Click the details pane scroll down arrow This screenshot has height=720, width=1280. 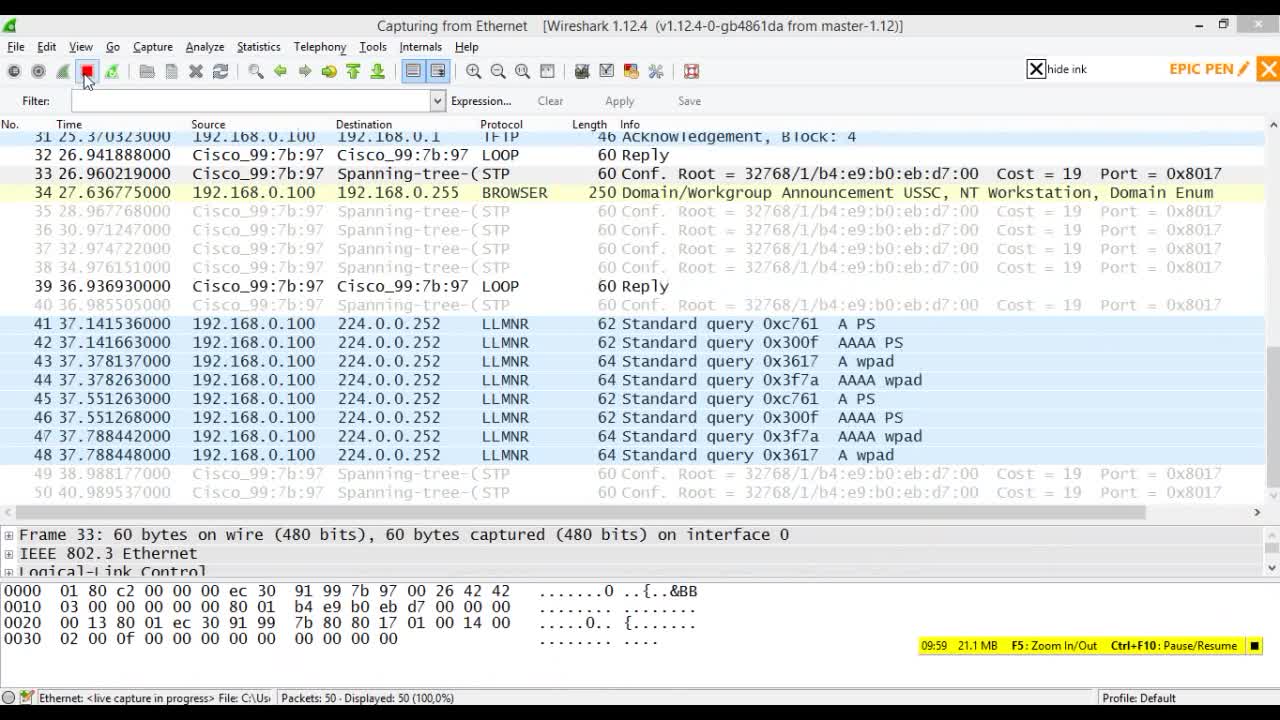click(x=1272, y=568)
